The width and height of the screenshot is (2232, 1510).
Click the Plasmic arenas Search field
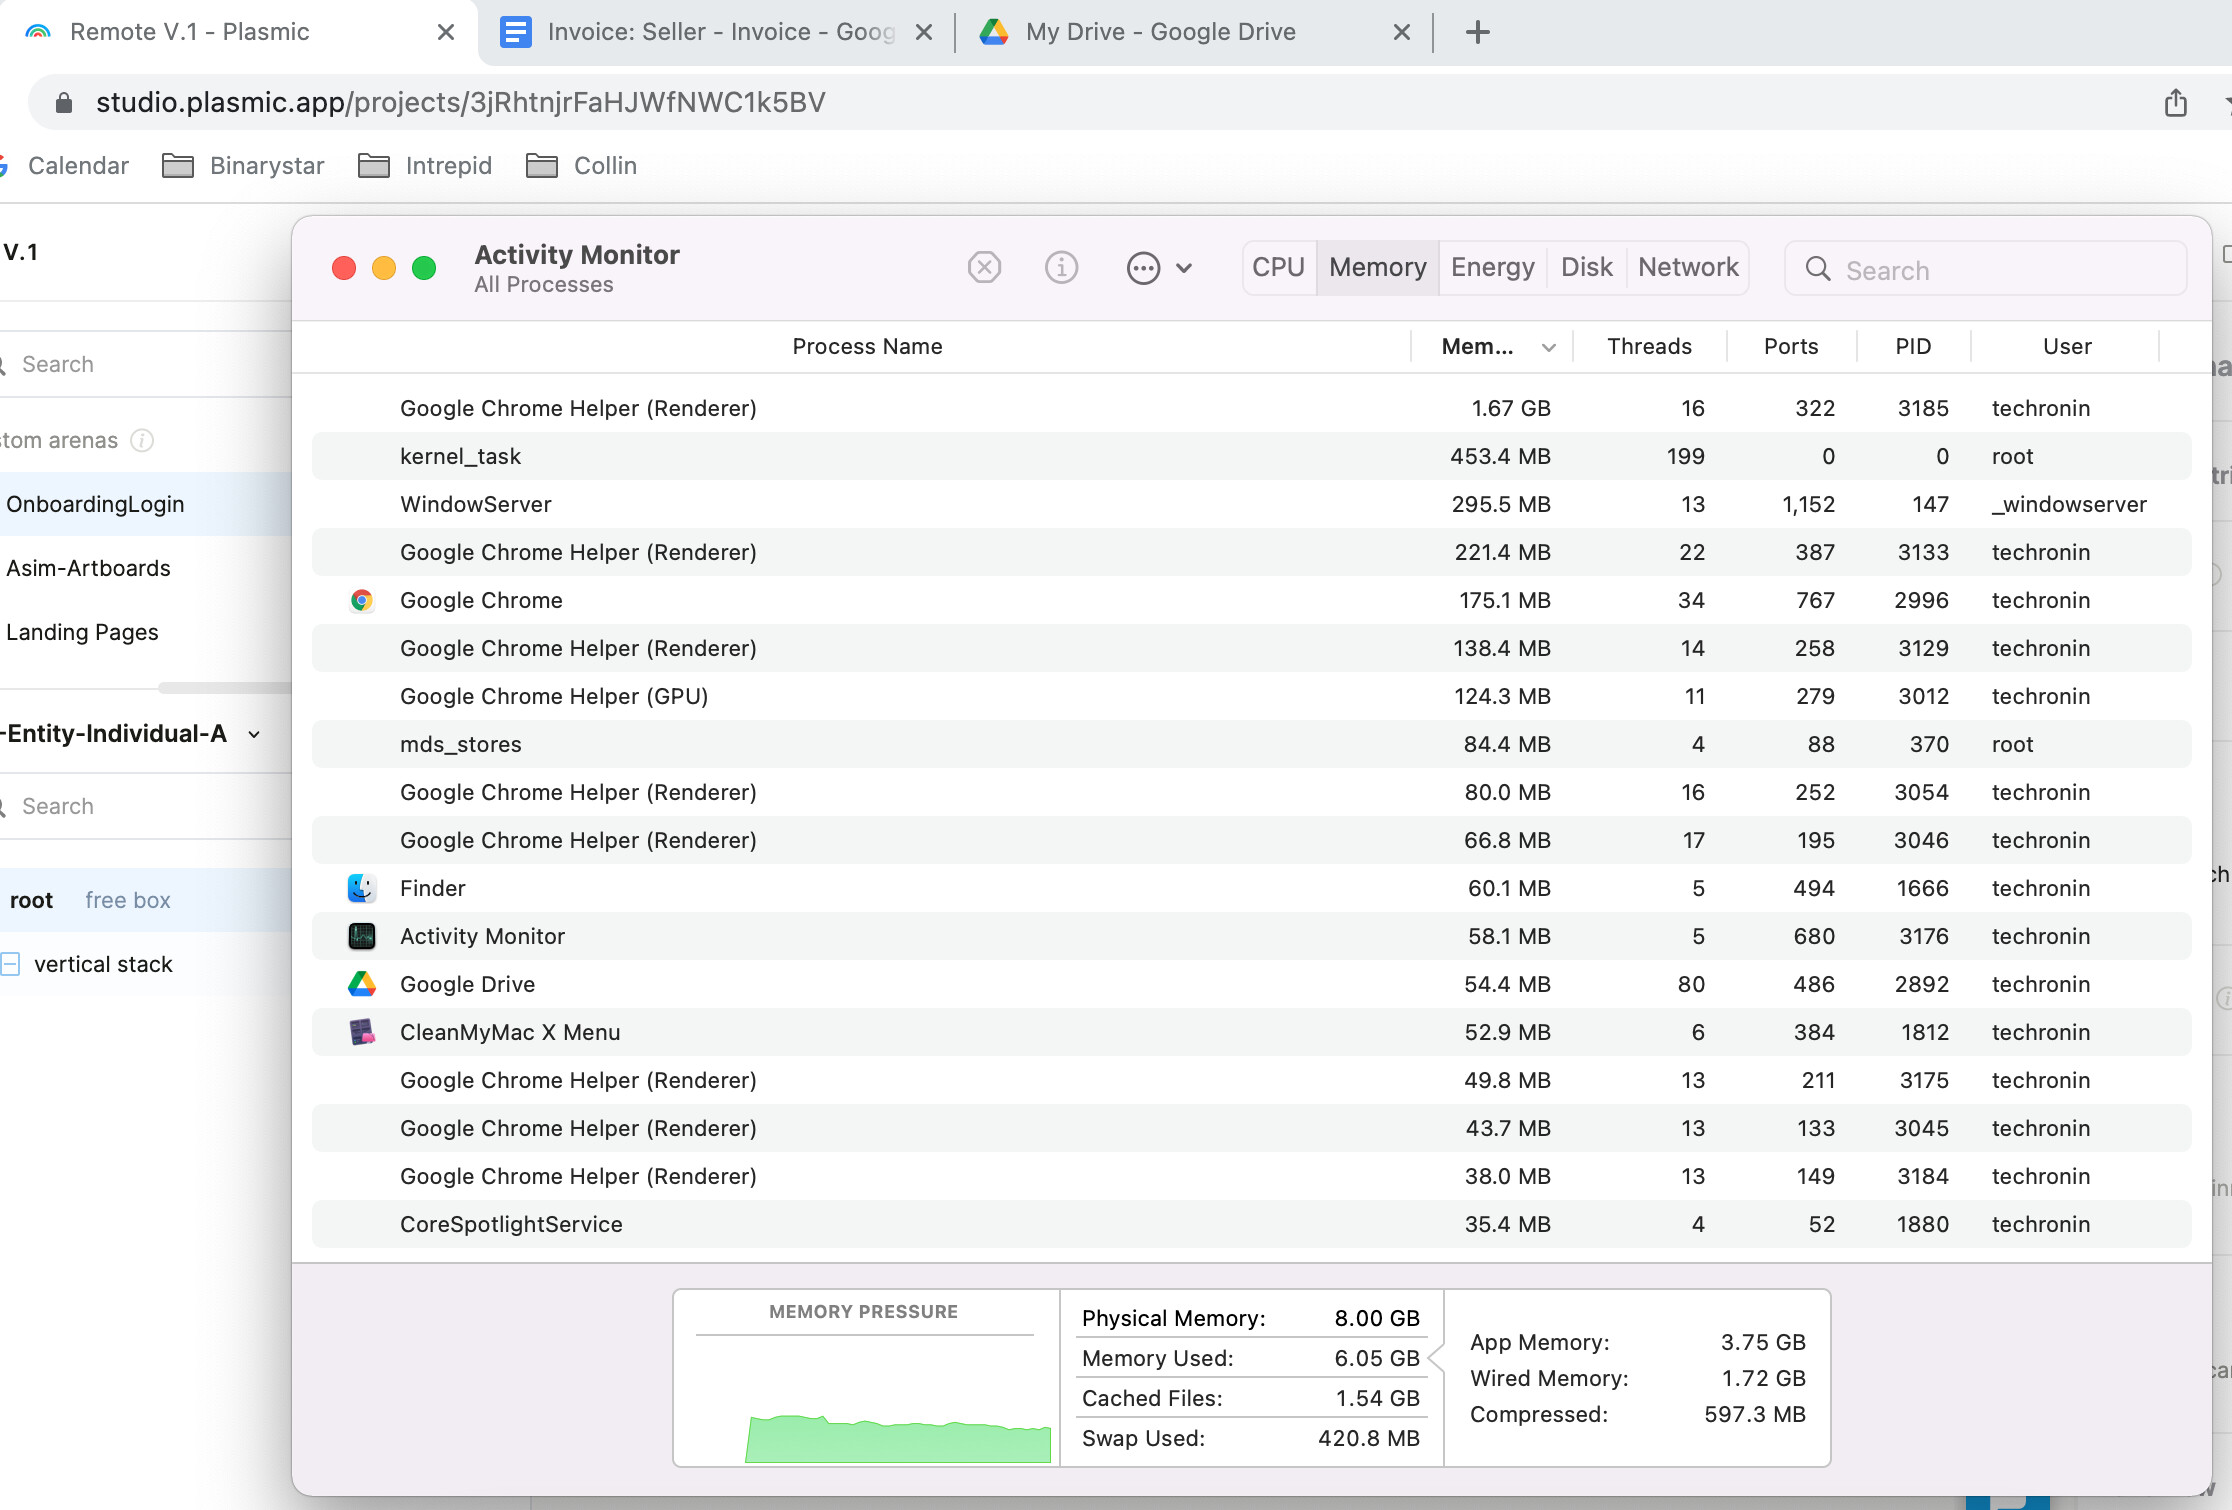146,364
